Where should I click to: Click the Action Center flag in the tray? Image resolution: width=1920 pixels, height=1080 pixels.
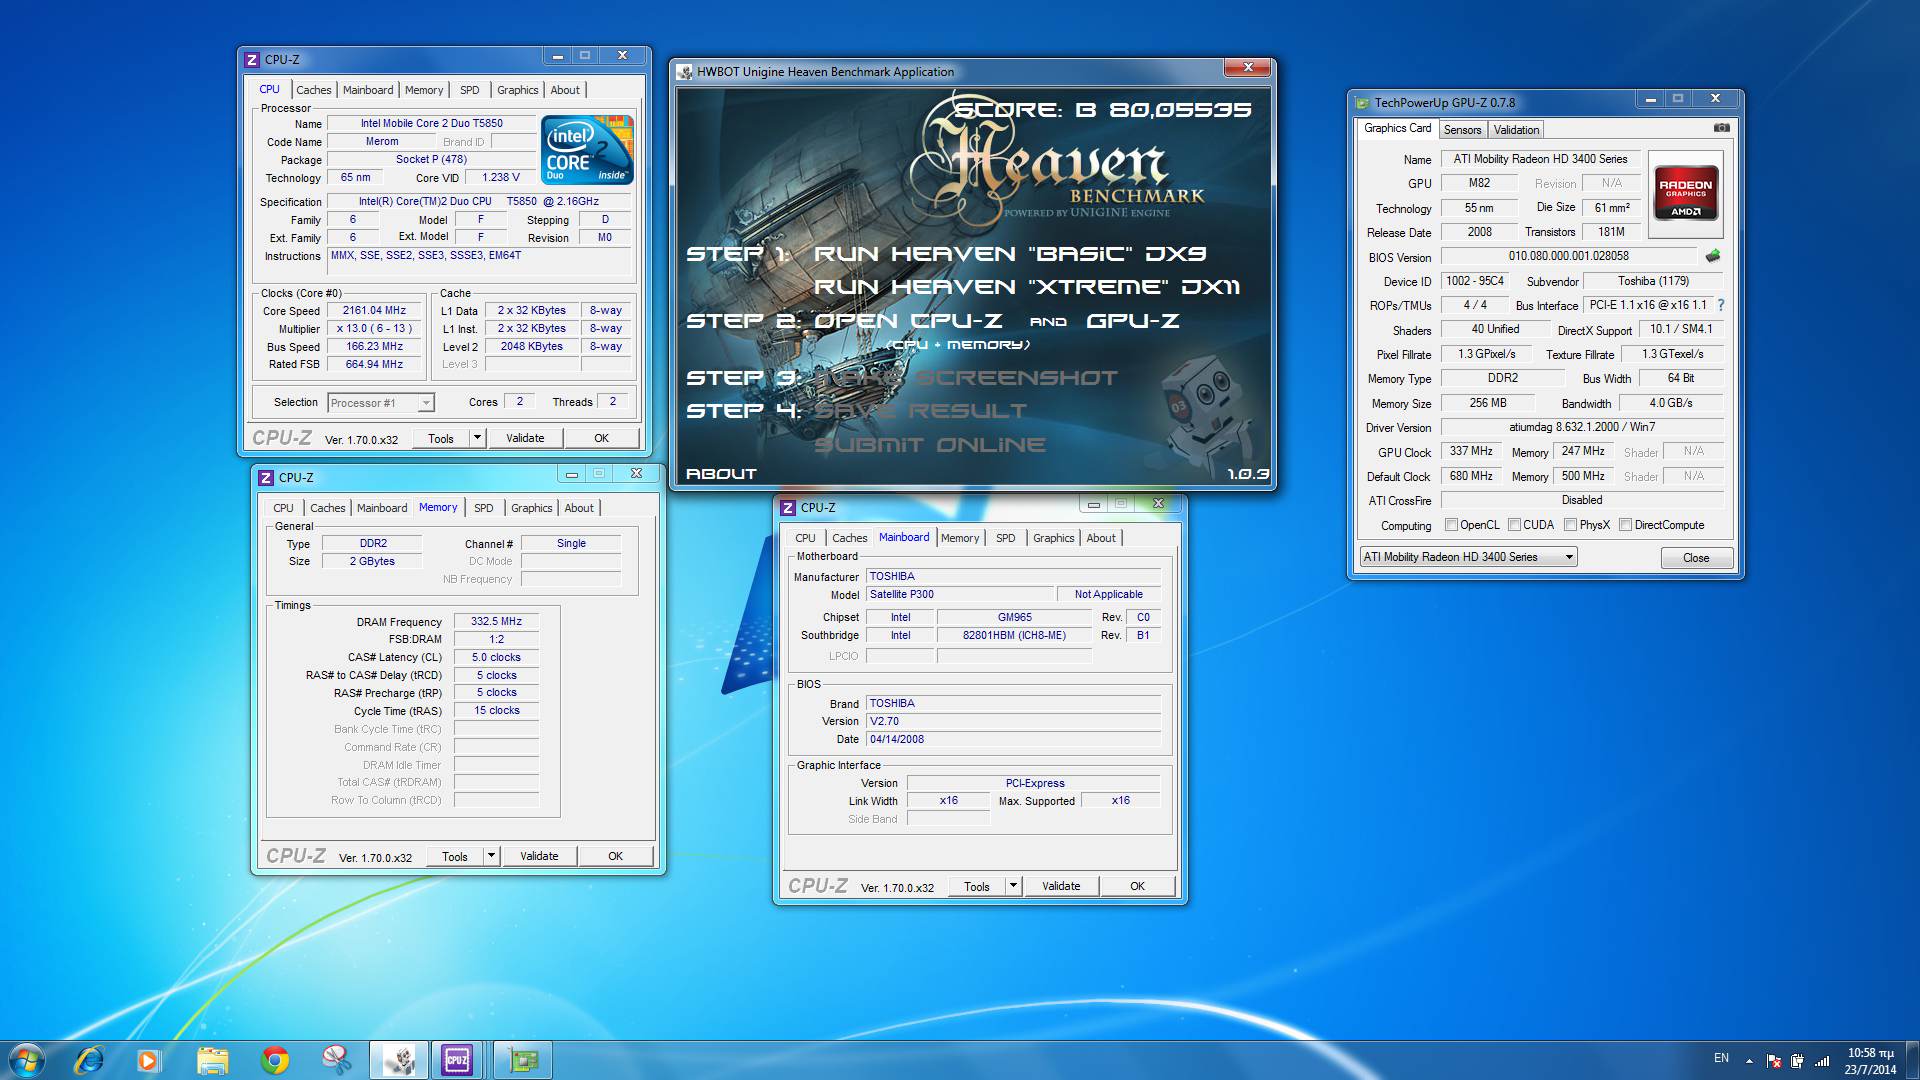click(x=1774, y=1061)
